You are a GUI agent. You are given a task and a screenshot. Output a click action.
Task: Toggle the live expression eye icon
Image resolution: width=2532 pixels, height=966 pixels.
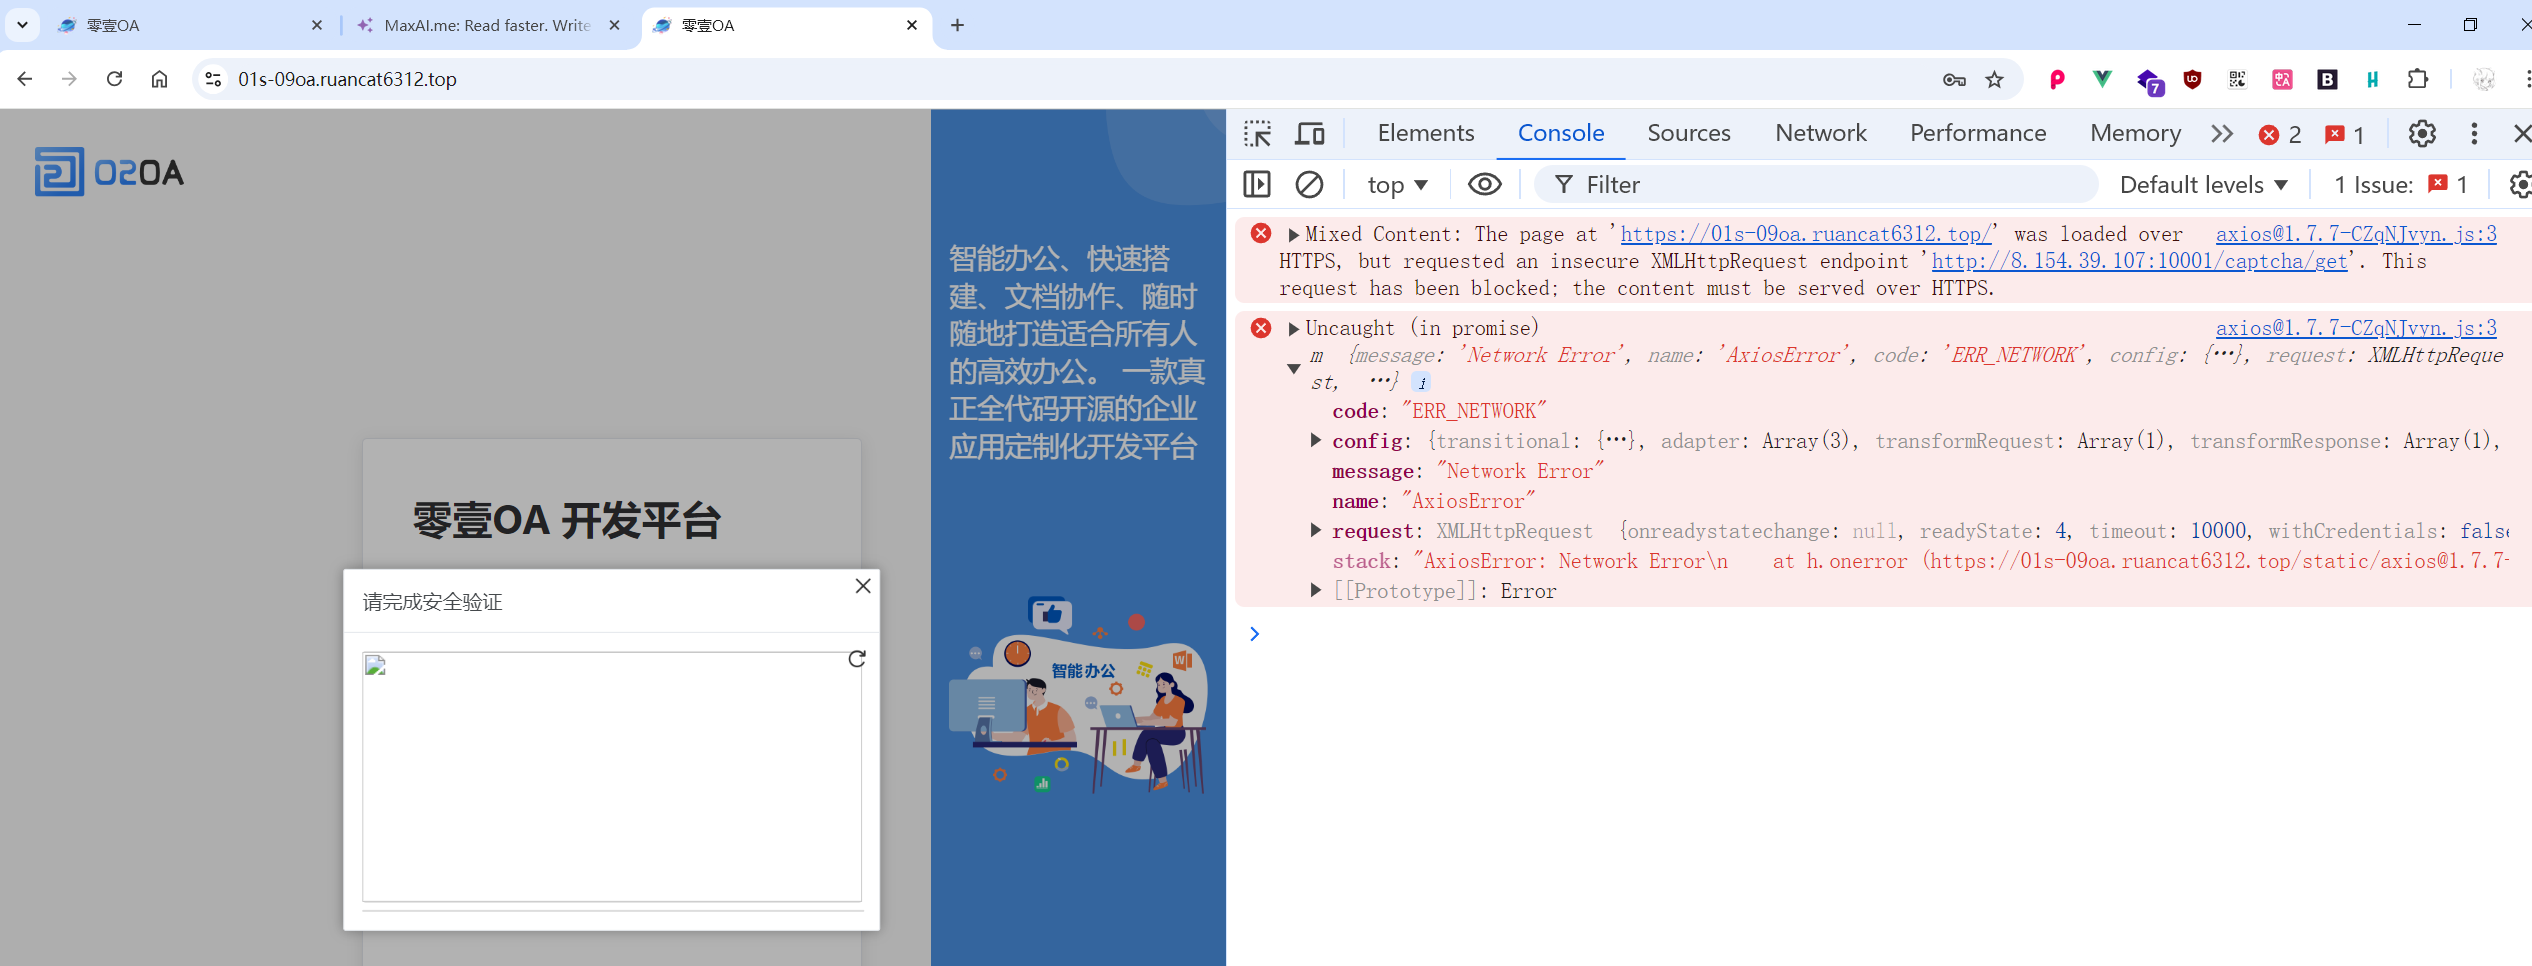click(1485, 184)
